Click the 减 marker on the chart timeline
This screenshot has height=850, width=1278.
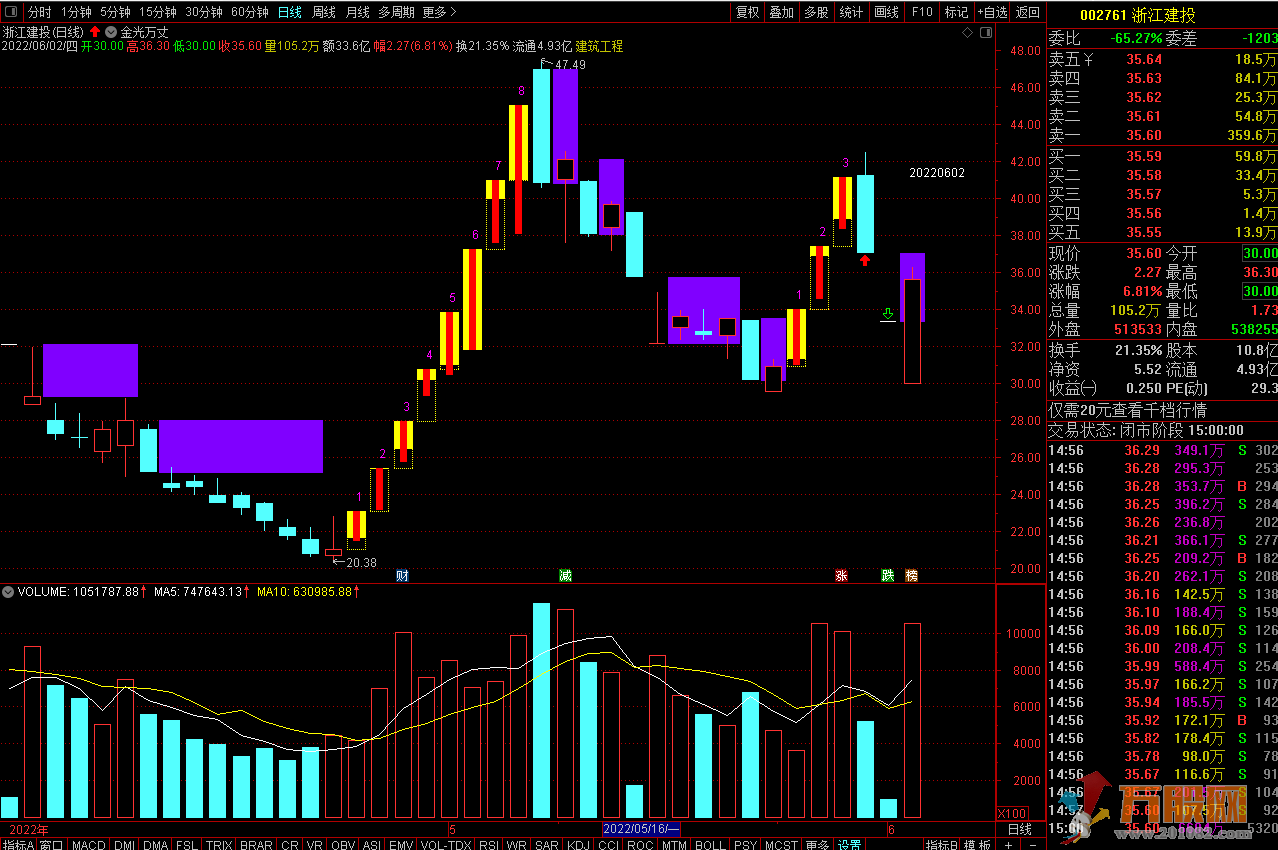[x=565, y=575]
